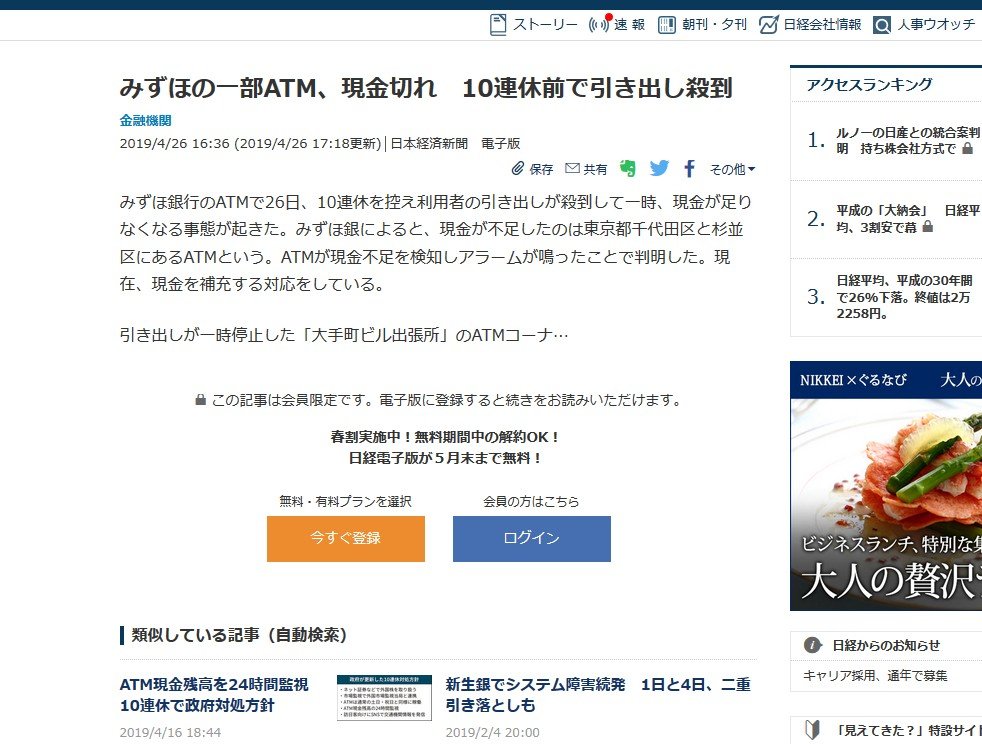
Task: Click the NIKKEI×ぐるなび advertisement banner
Action: tap(886, 486)
